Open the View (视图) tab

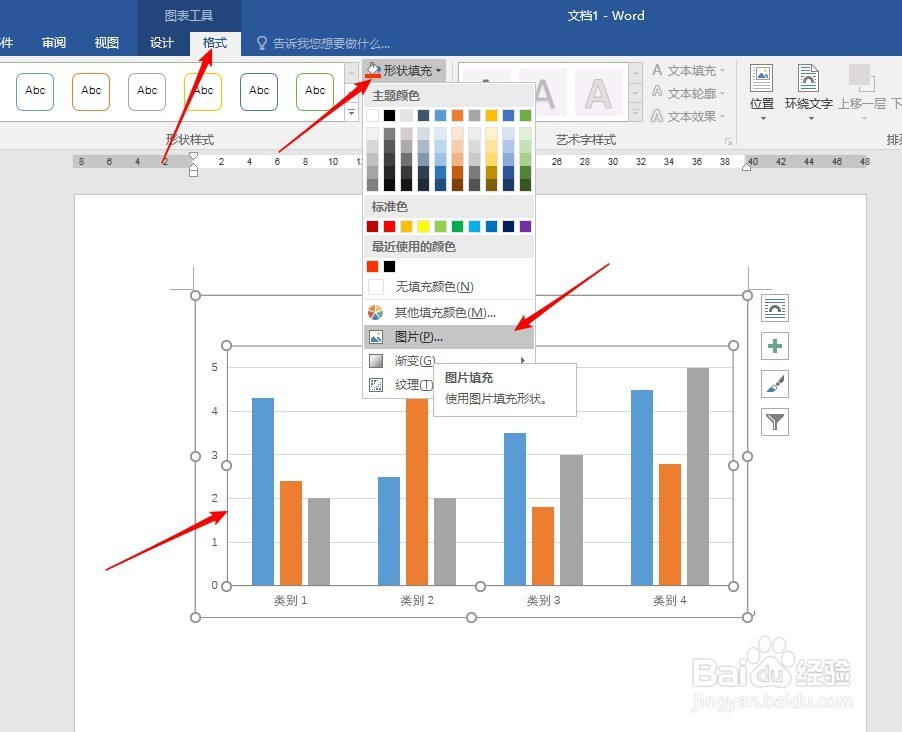pyautogui.click(x=106, y=43)
